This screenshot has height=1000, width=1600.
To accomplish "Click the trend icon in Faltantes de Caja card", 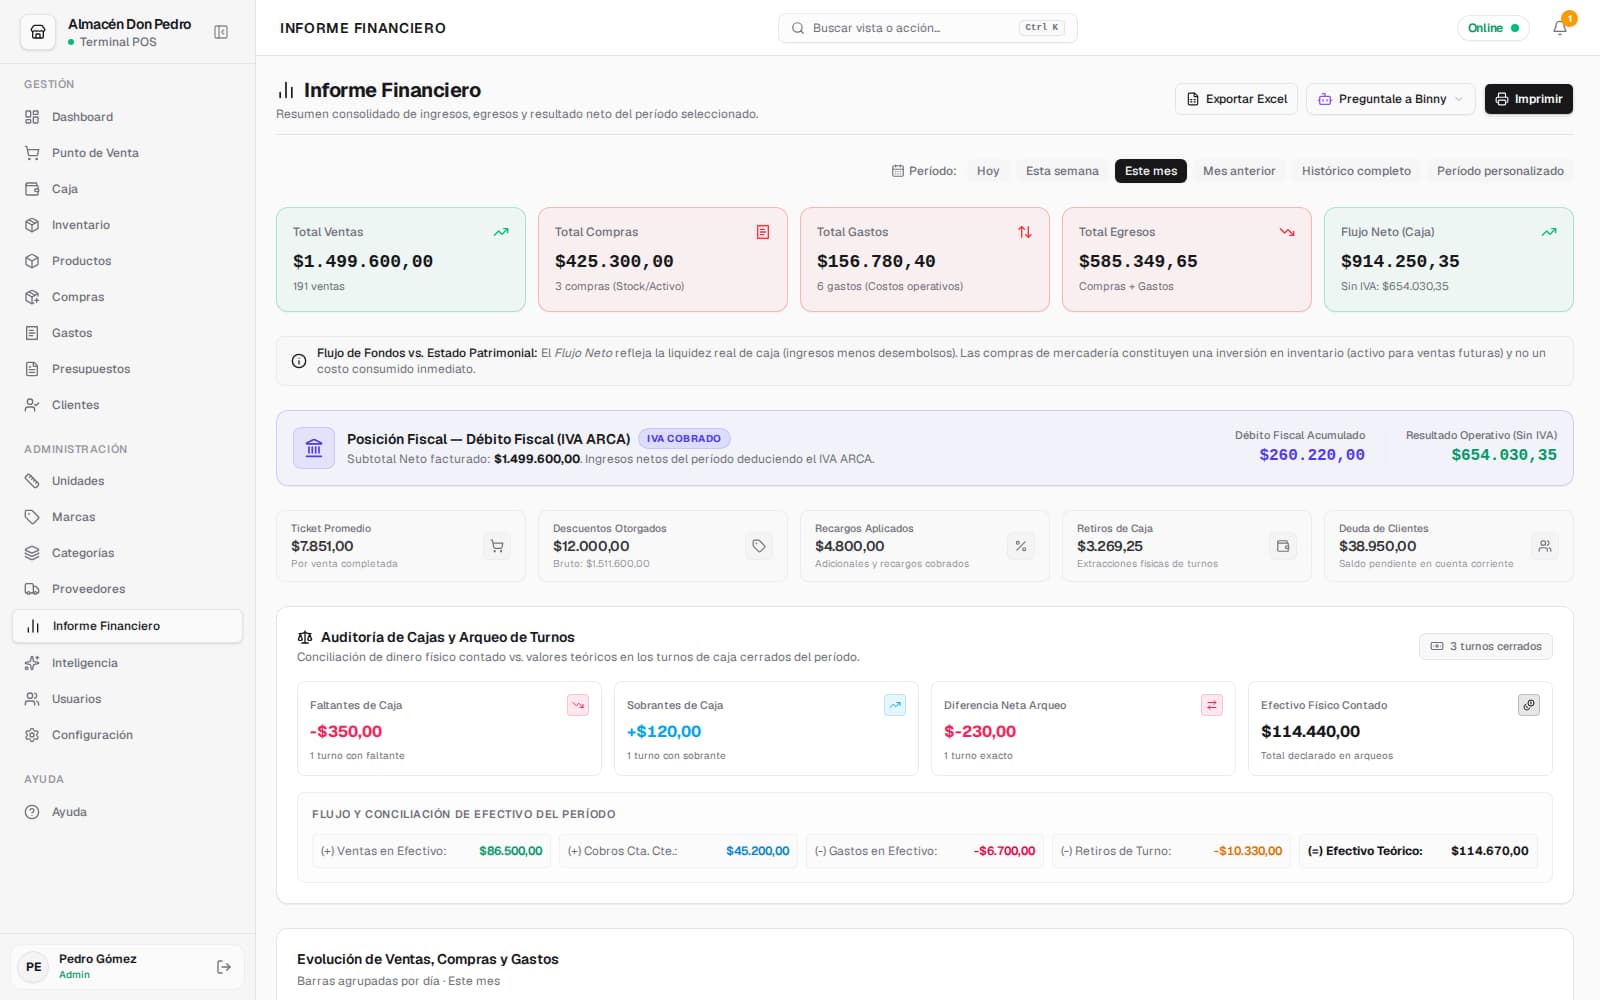I will tap(578, 705).
